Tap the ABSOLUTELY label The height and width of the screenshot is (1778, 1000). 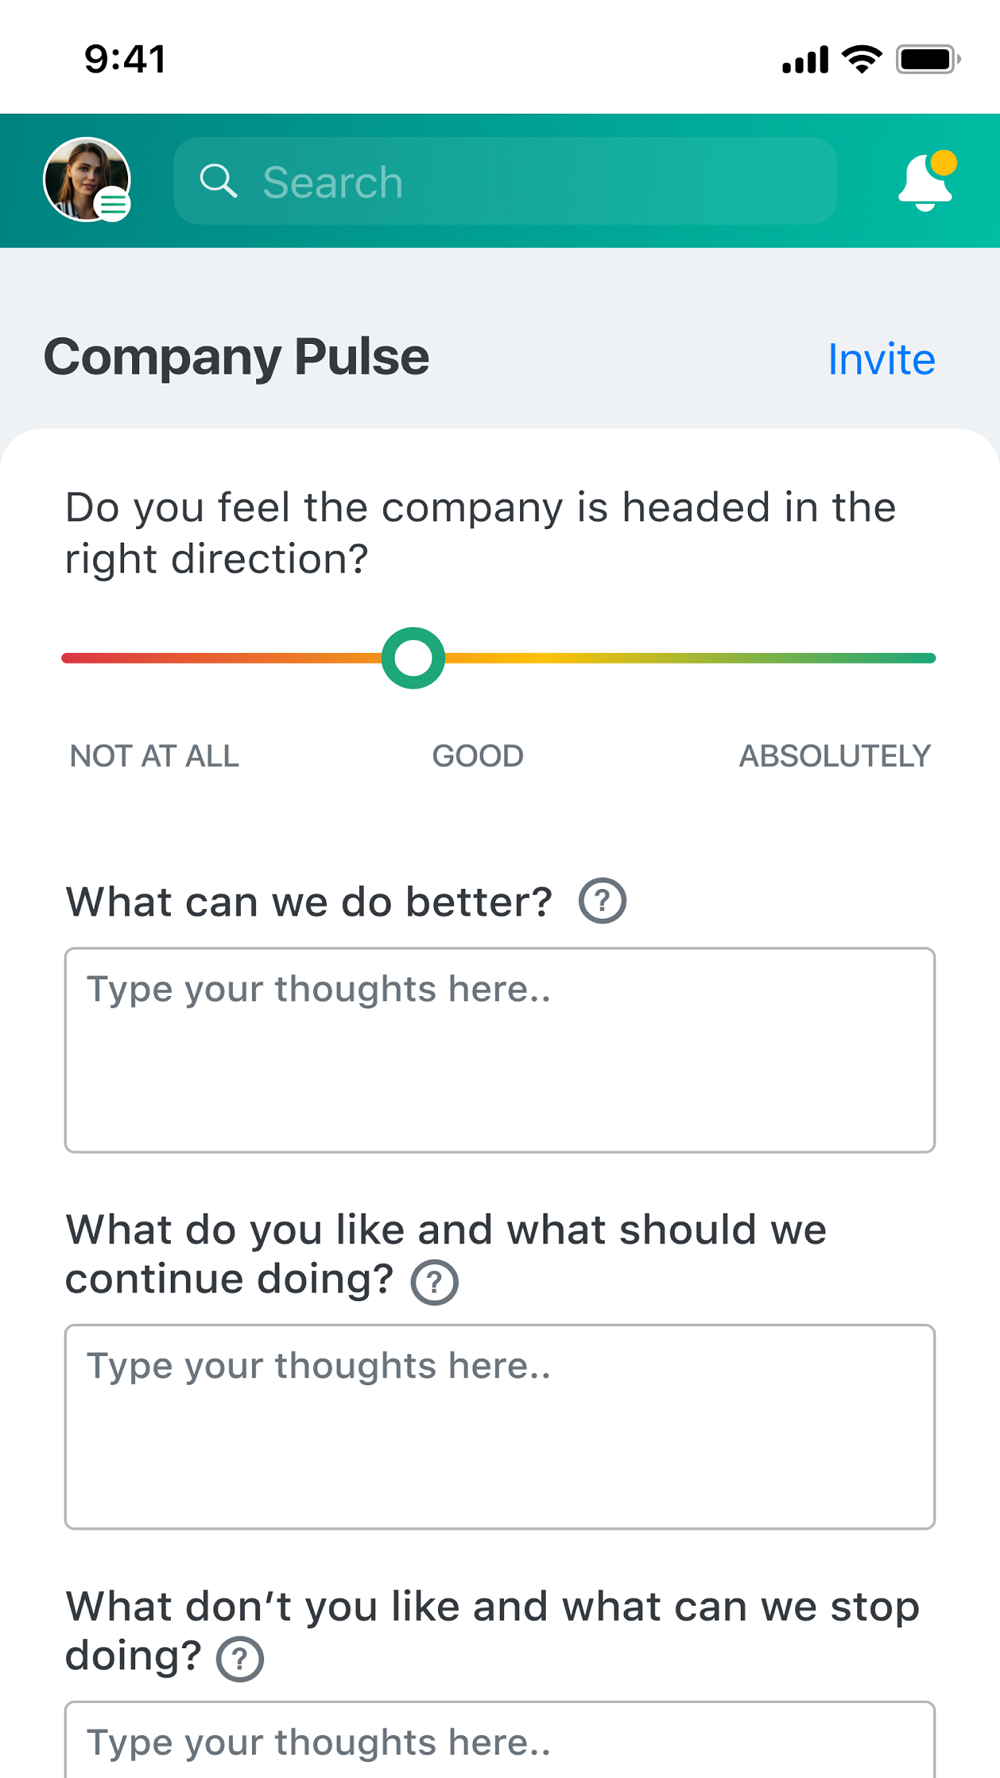click(834, 756)
